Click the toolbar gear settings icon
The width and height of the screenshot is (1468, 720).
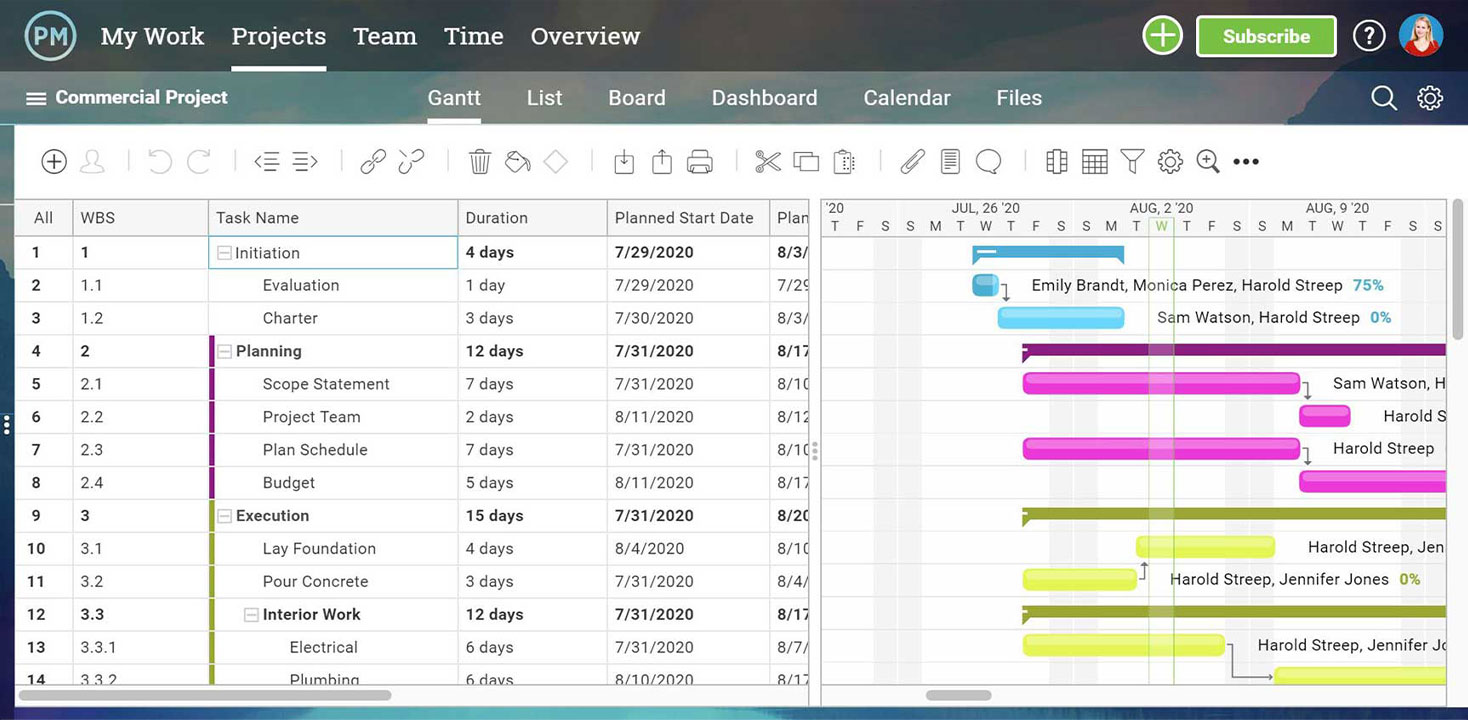click(x=1170, y=161)
